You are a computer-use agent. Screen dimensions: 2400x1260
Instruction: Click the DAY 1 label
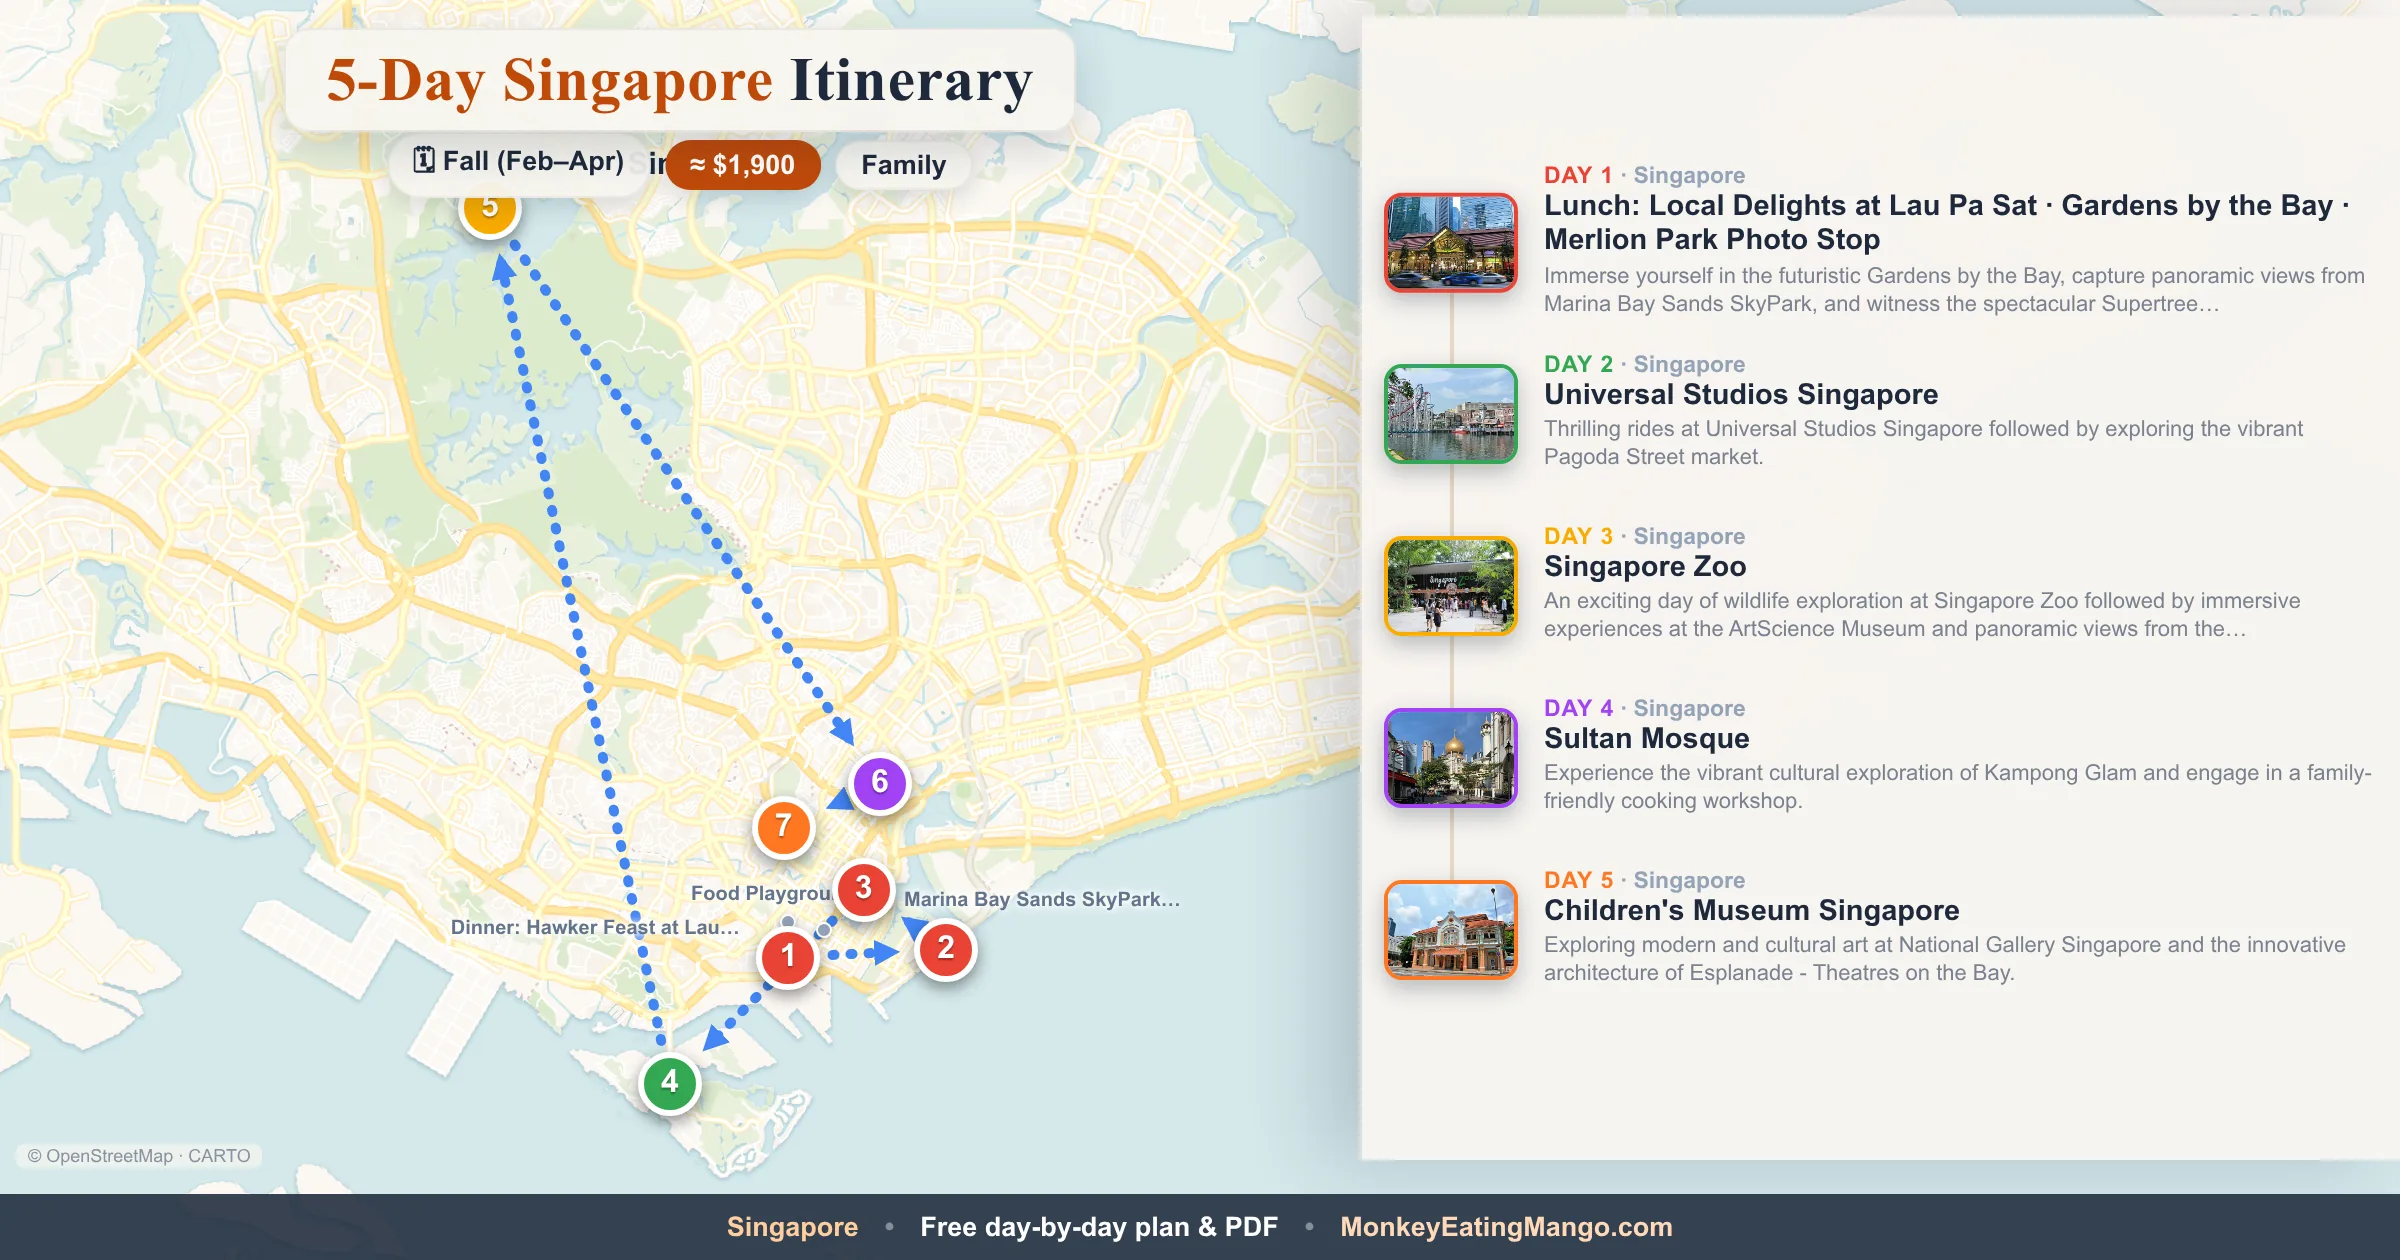point(1578,175)
